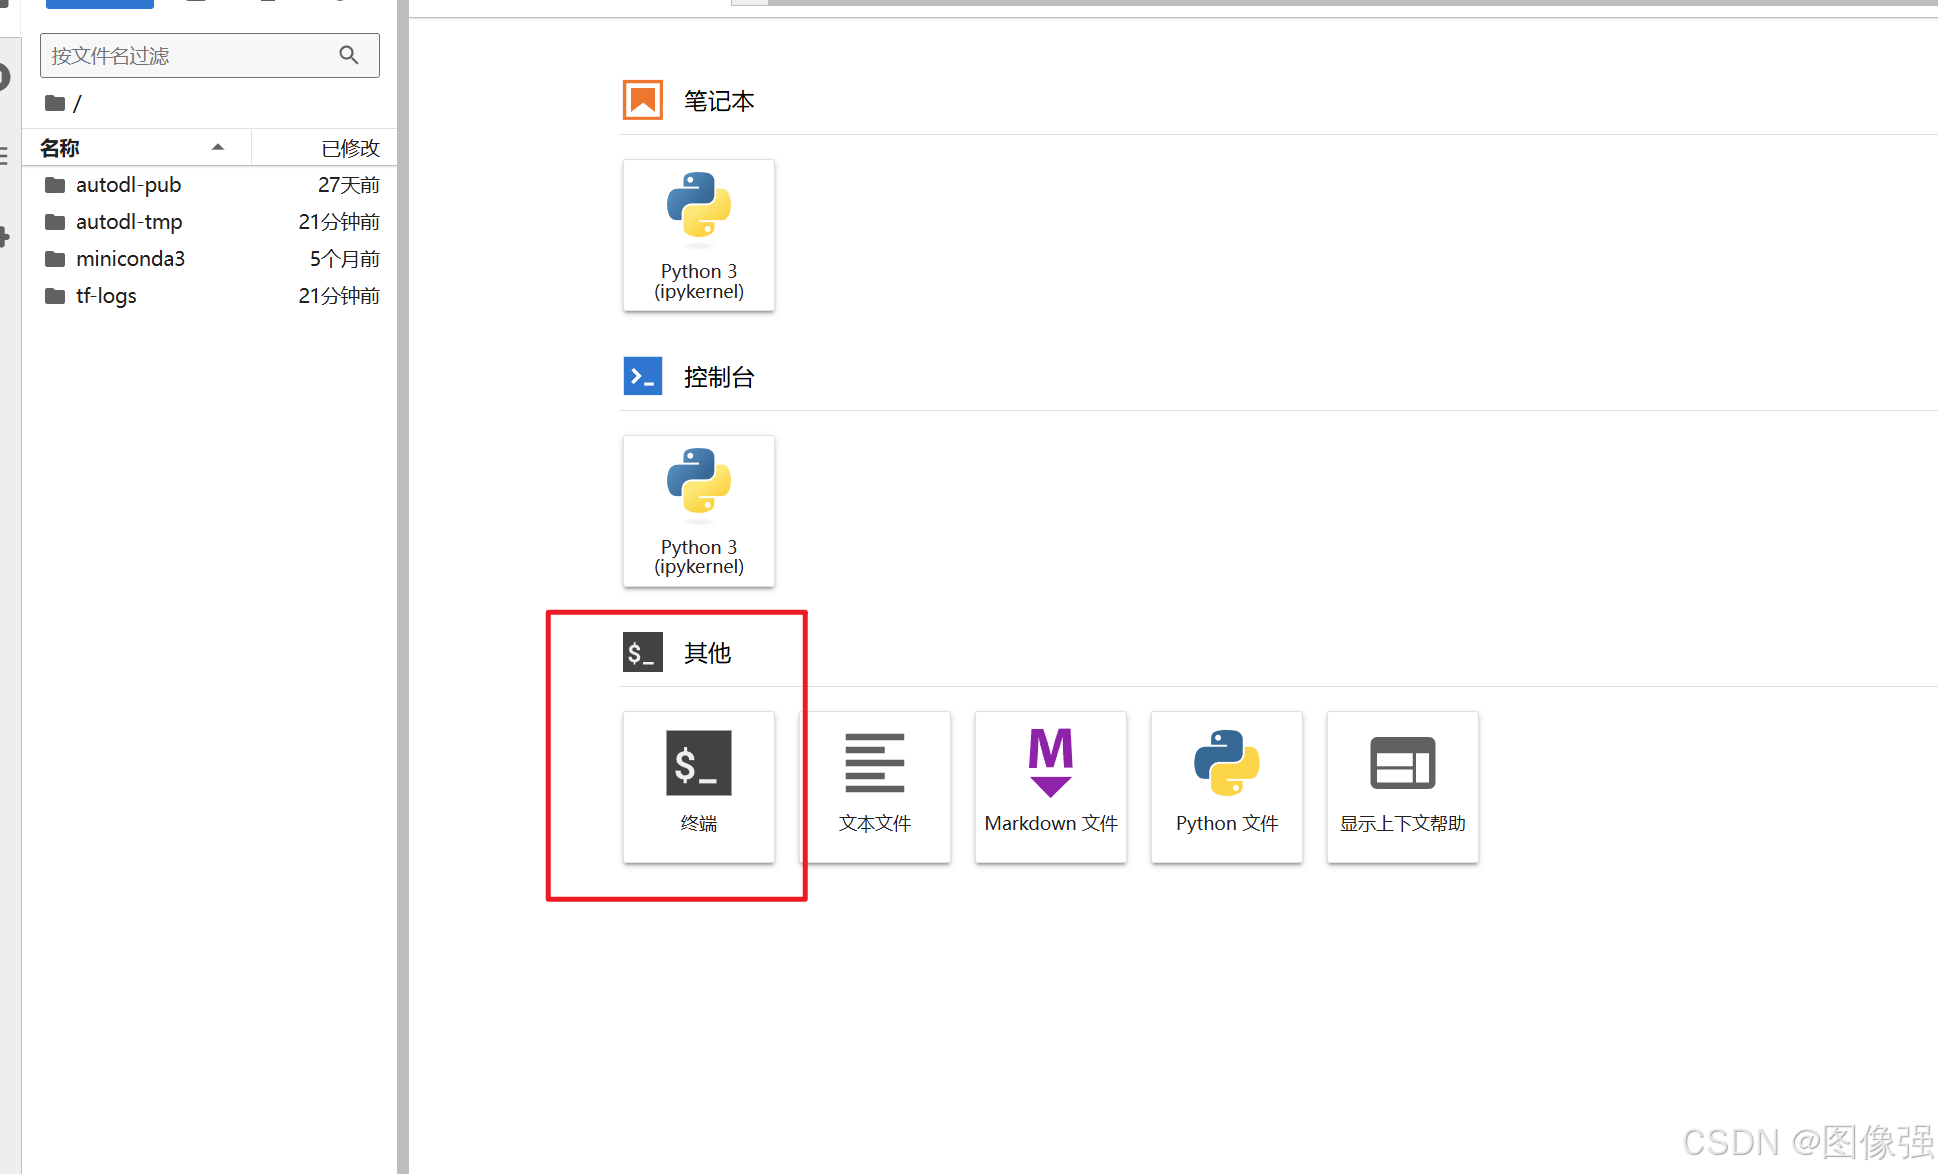Click the 其他 section heading
1938x1174 pixels.
click(708, 653)
